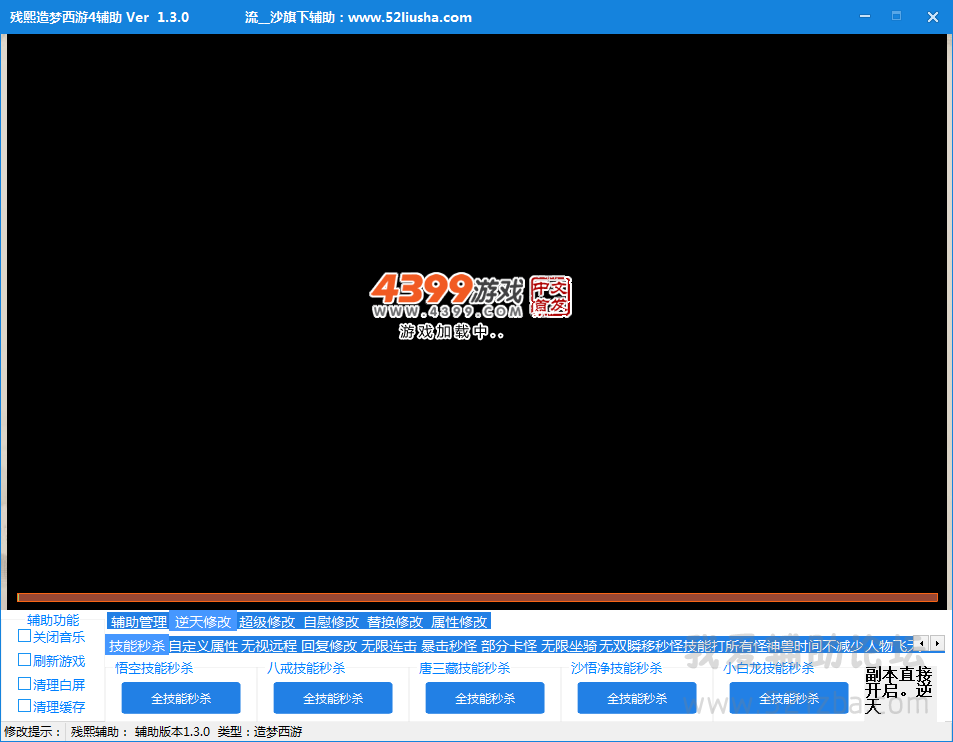Image resolution: width=953 pixels, height=742 pixels.
Task: Switch to the 辅助管理 tab
Action: coord(139,622)
